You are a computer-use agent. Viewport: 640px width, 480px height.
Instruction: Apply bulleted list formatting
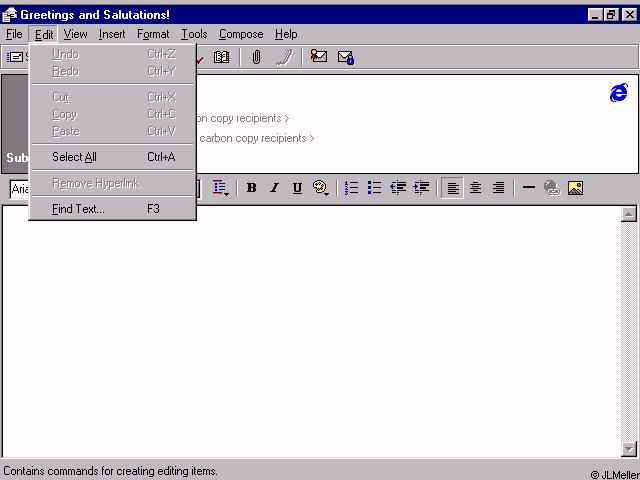[x=374, y=188]
